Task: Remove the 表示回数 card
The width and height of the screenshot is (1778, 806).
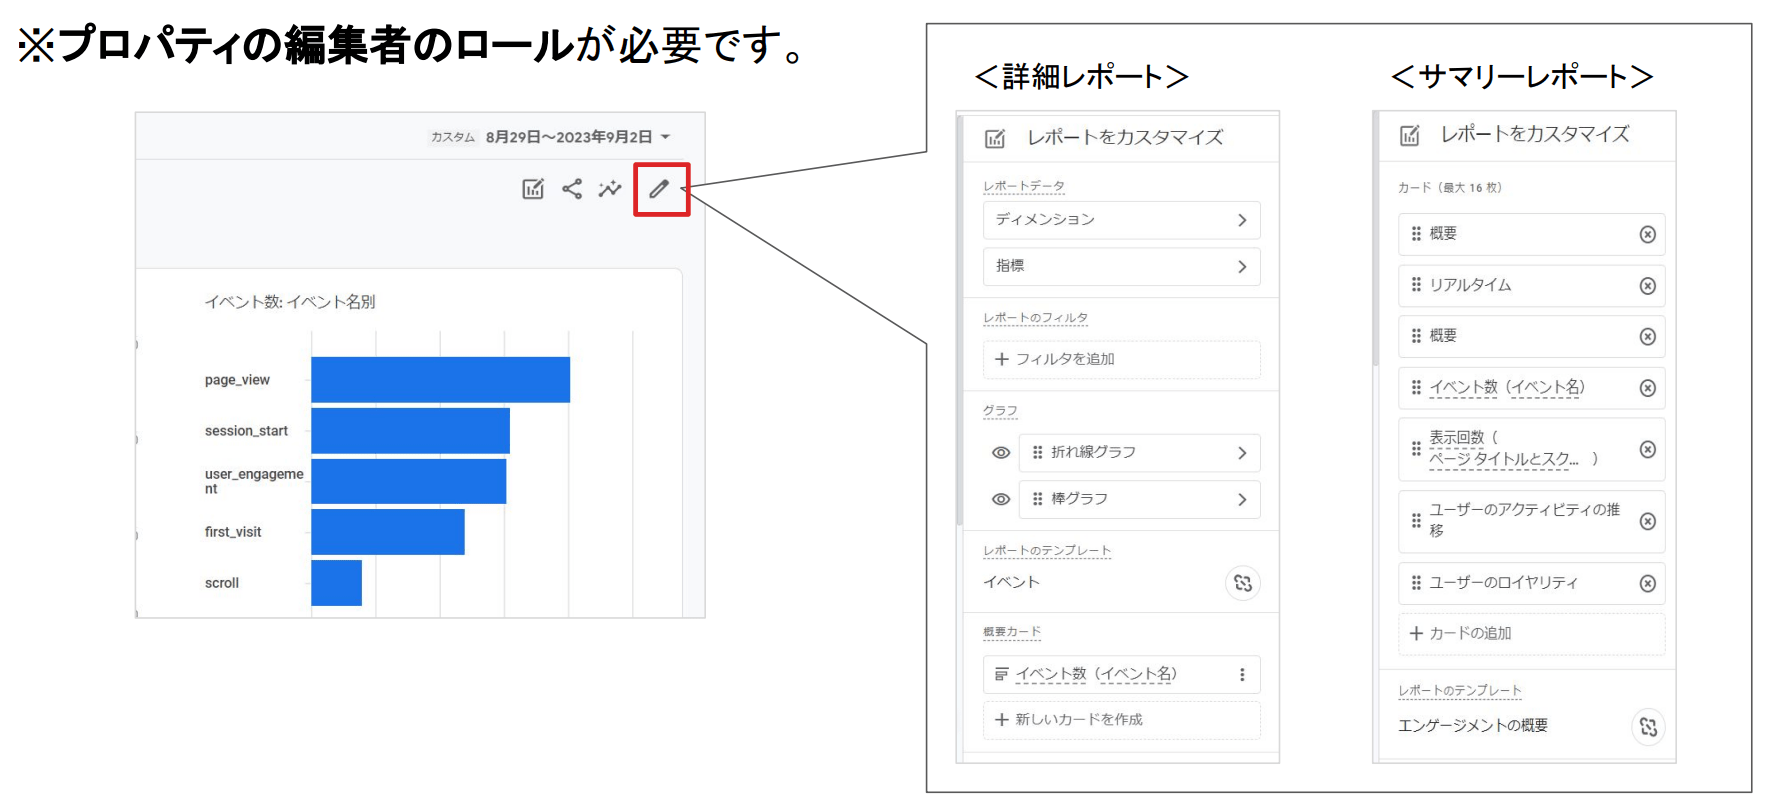Action: tap(1648, 450)
